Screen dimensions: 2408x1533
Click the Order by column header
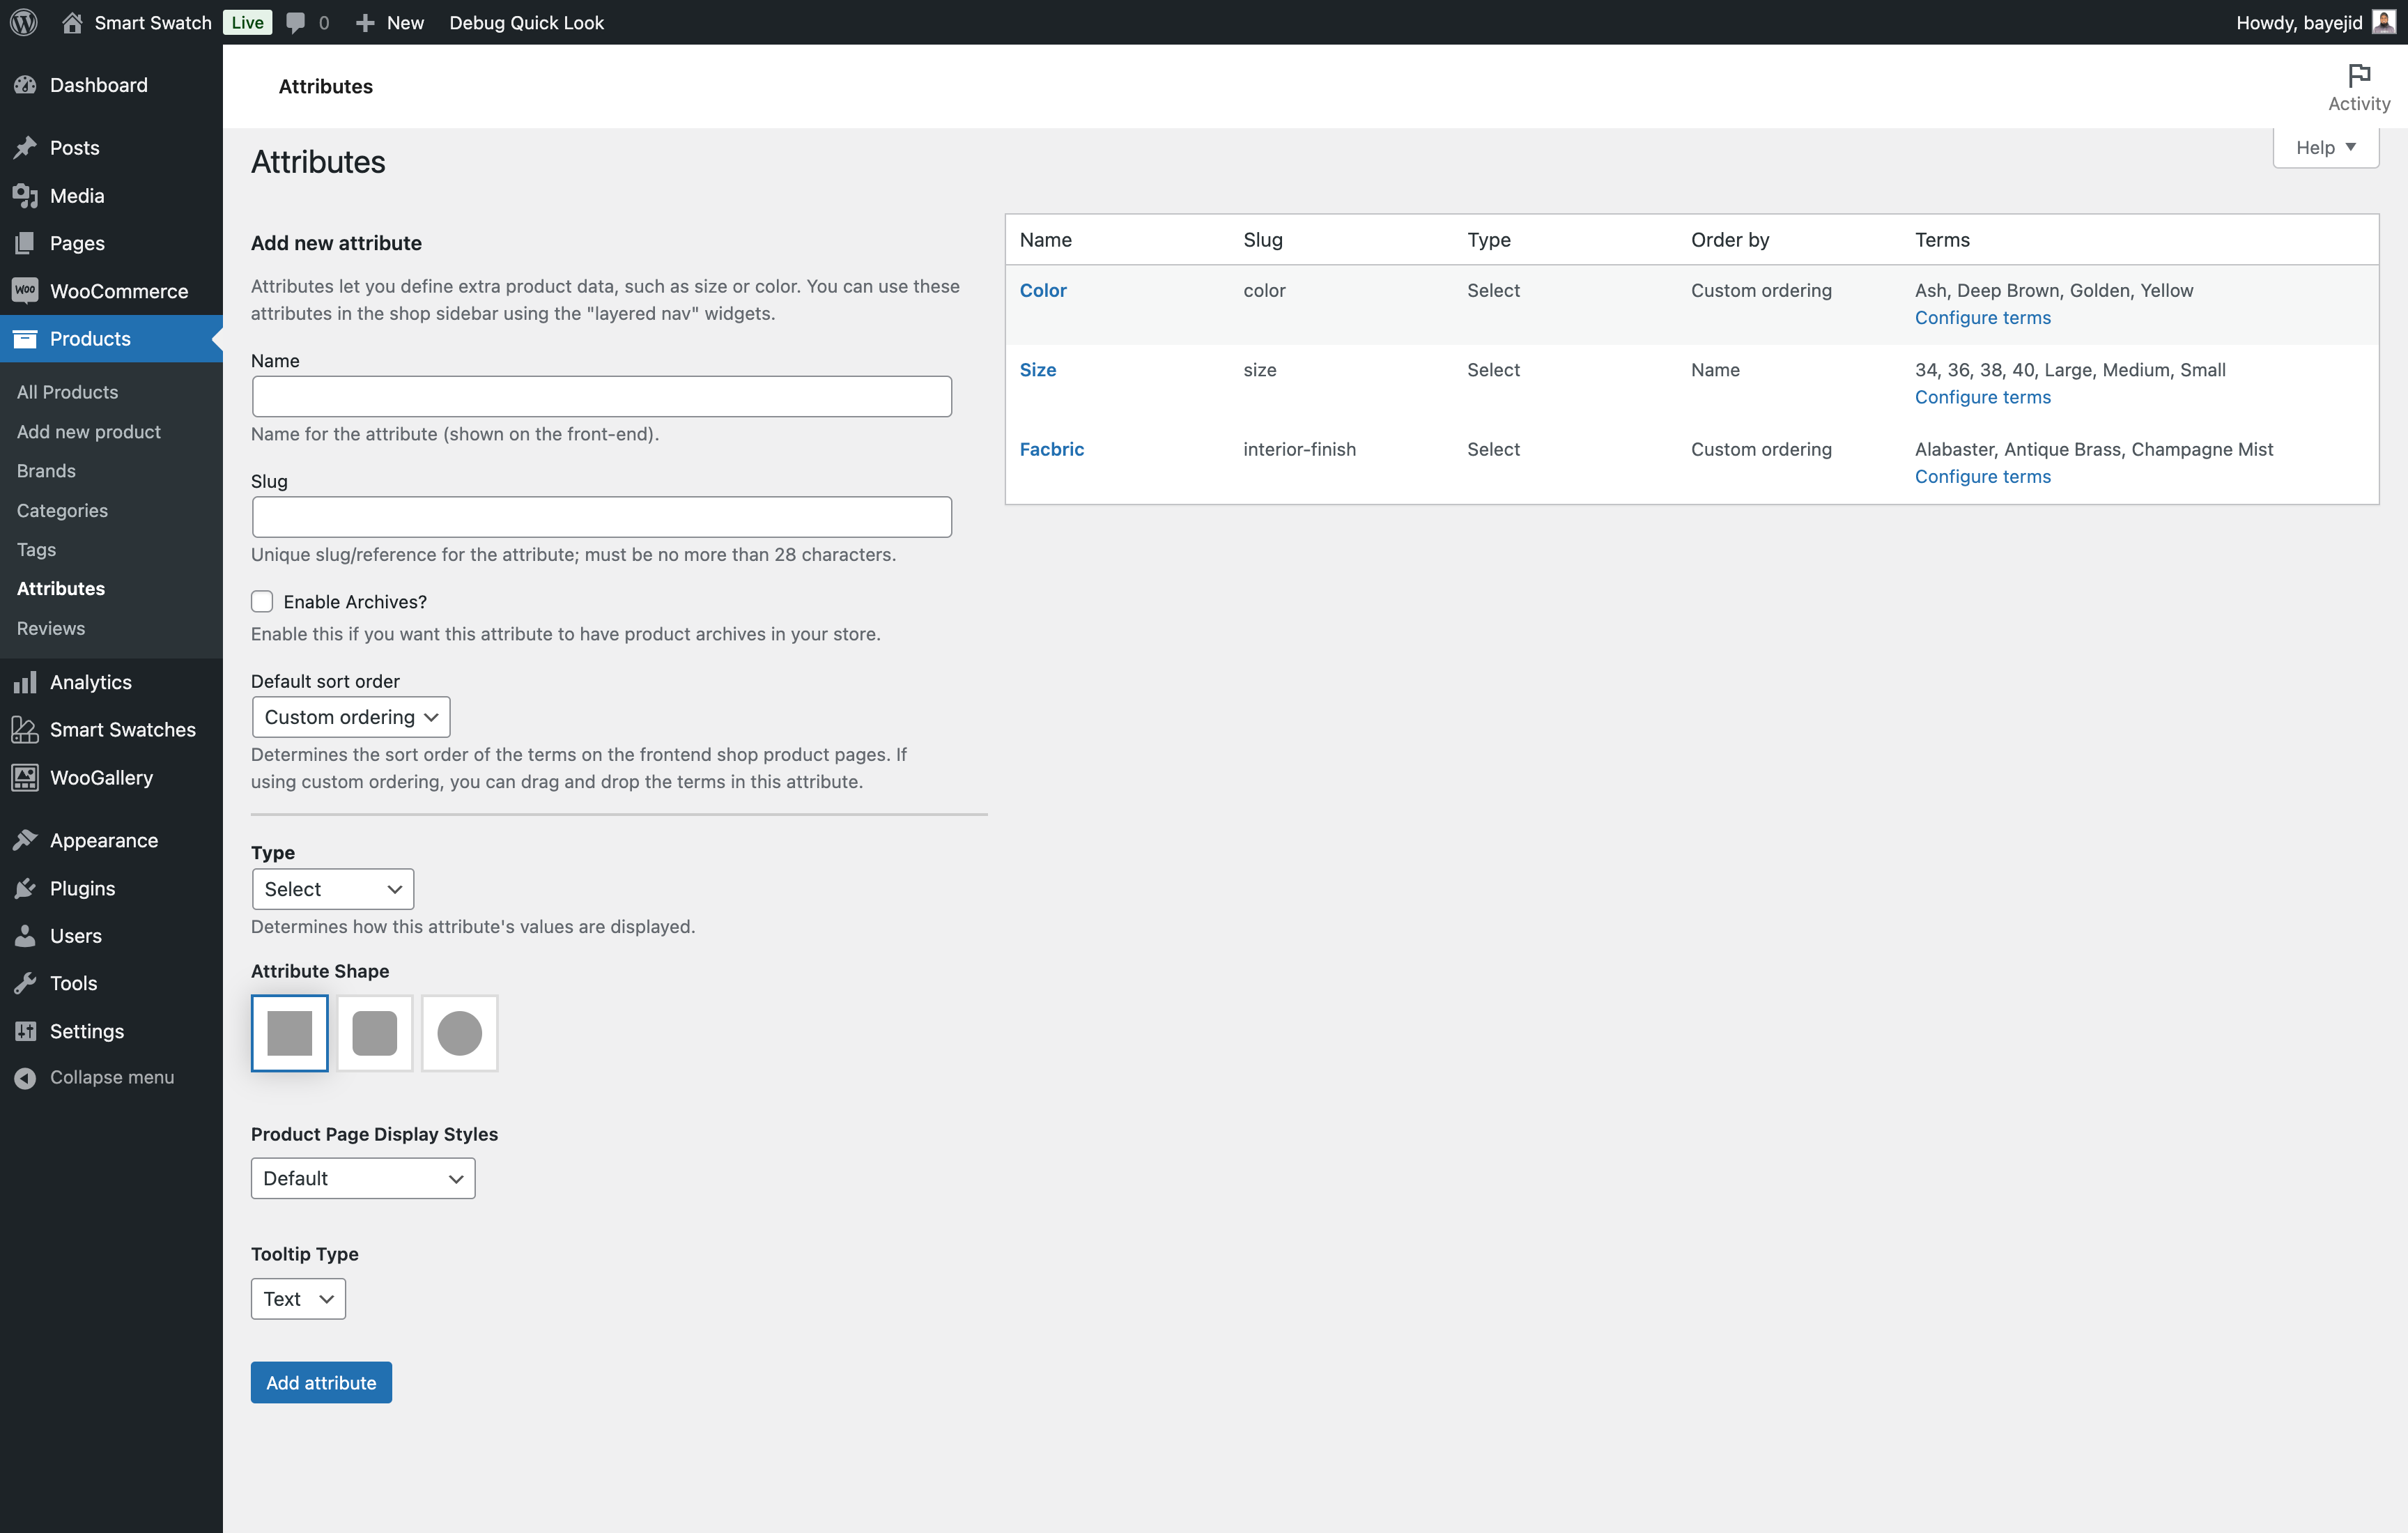tap(1729, 240)
